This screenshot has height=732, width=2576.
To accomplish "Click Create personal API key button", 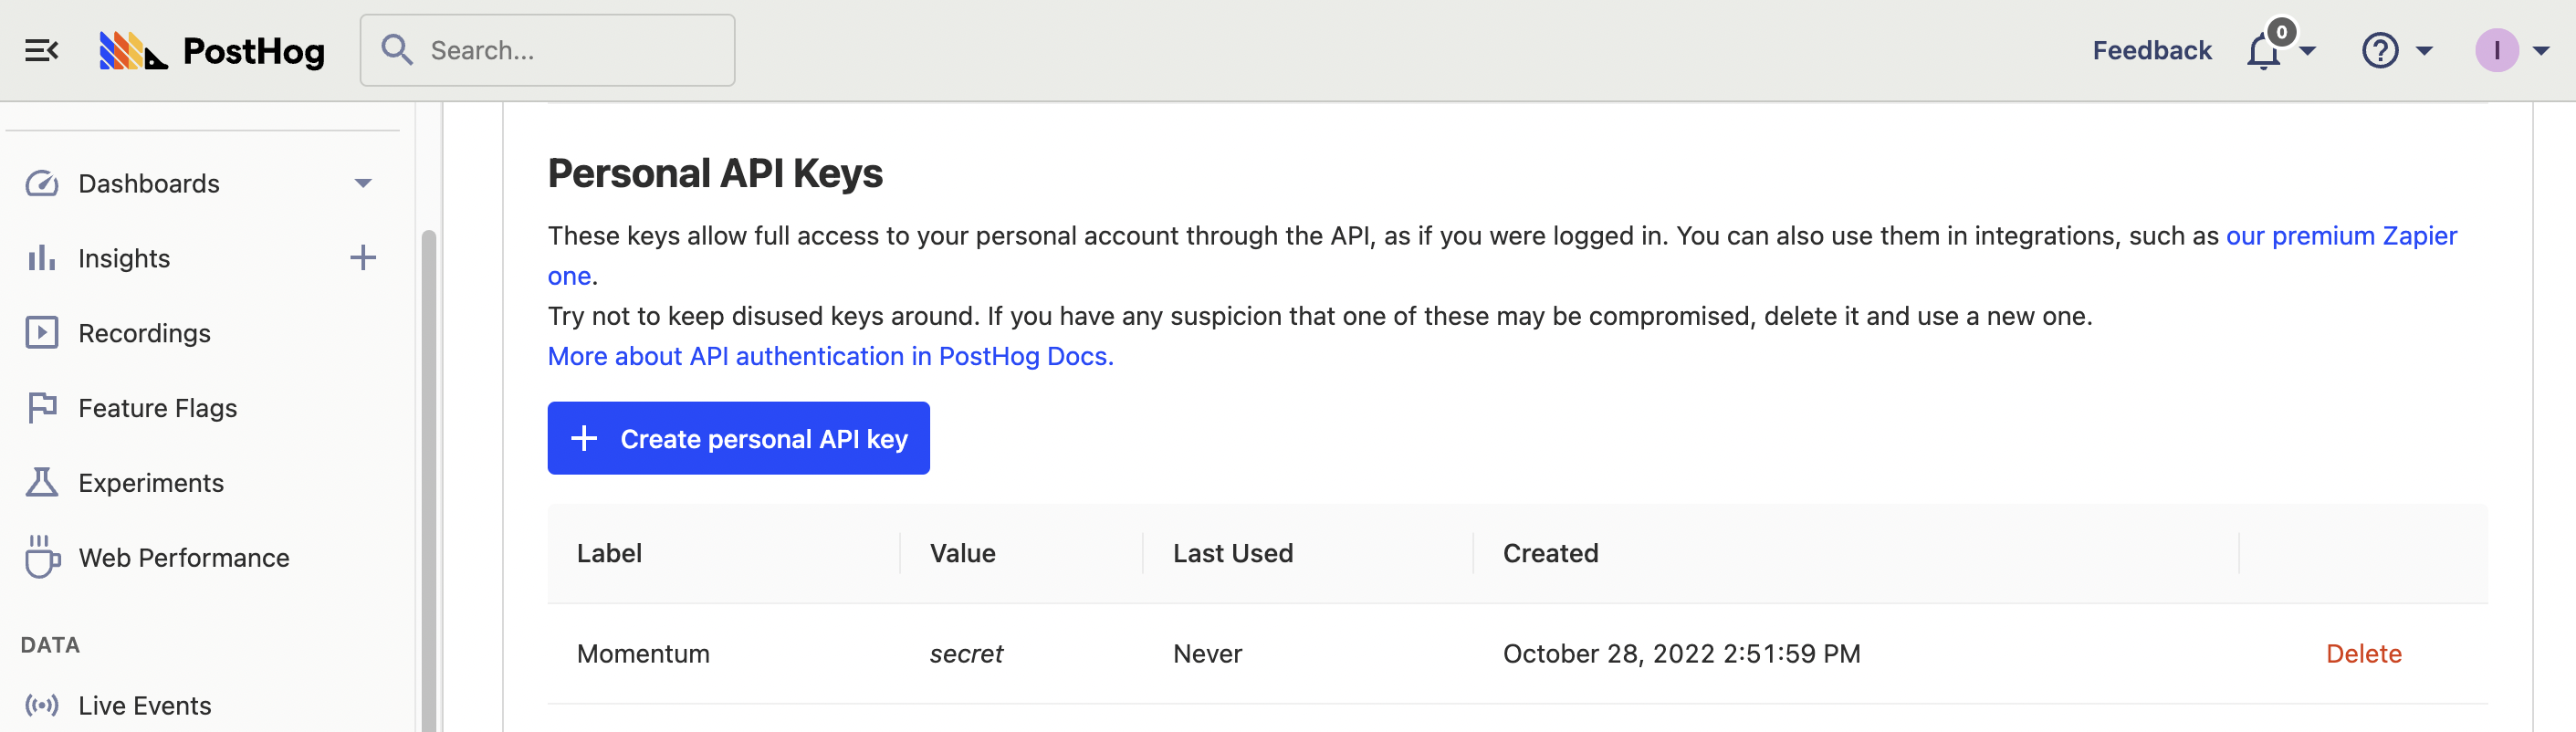I will point(738,438).
